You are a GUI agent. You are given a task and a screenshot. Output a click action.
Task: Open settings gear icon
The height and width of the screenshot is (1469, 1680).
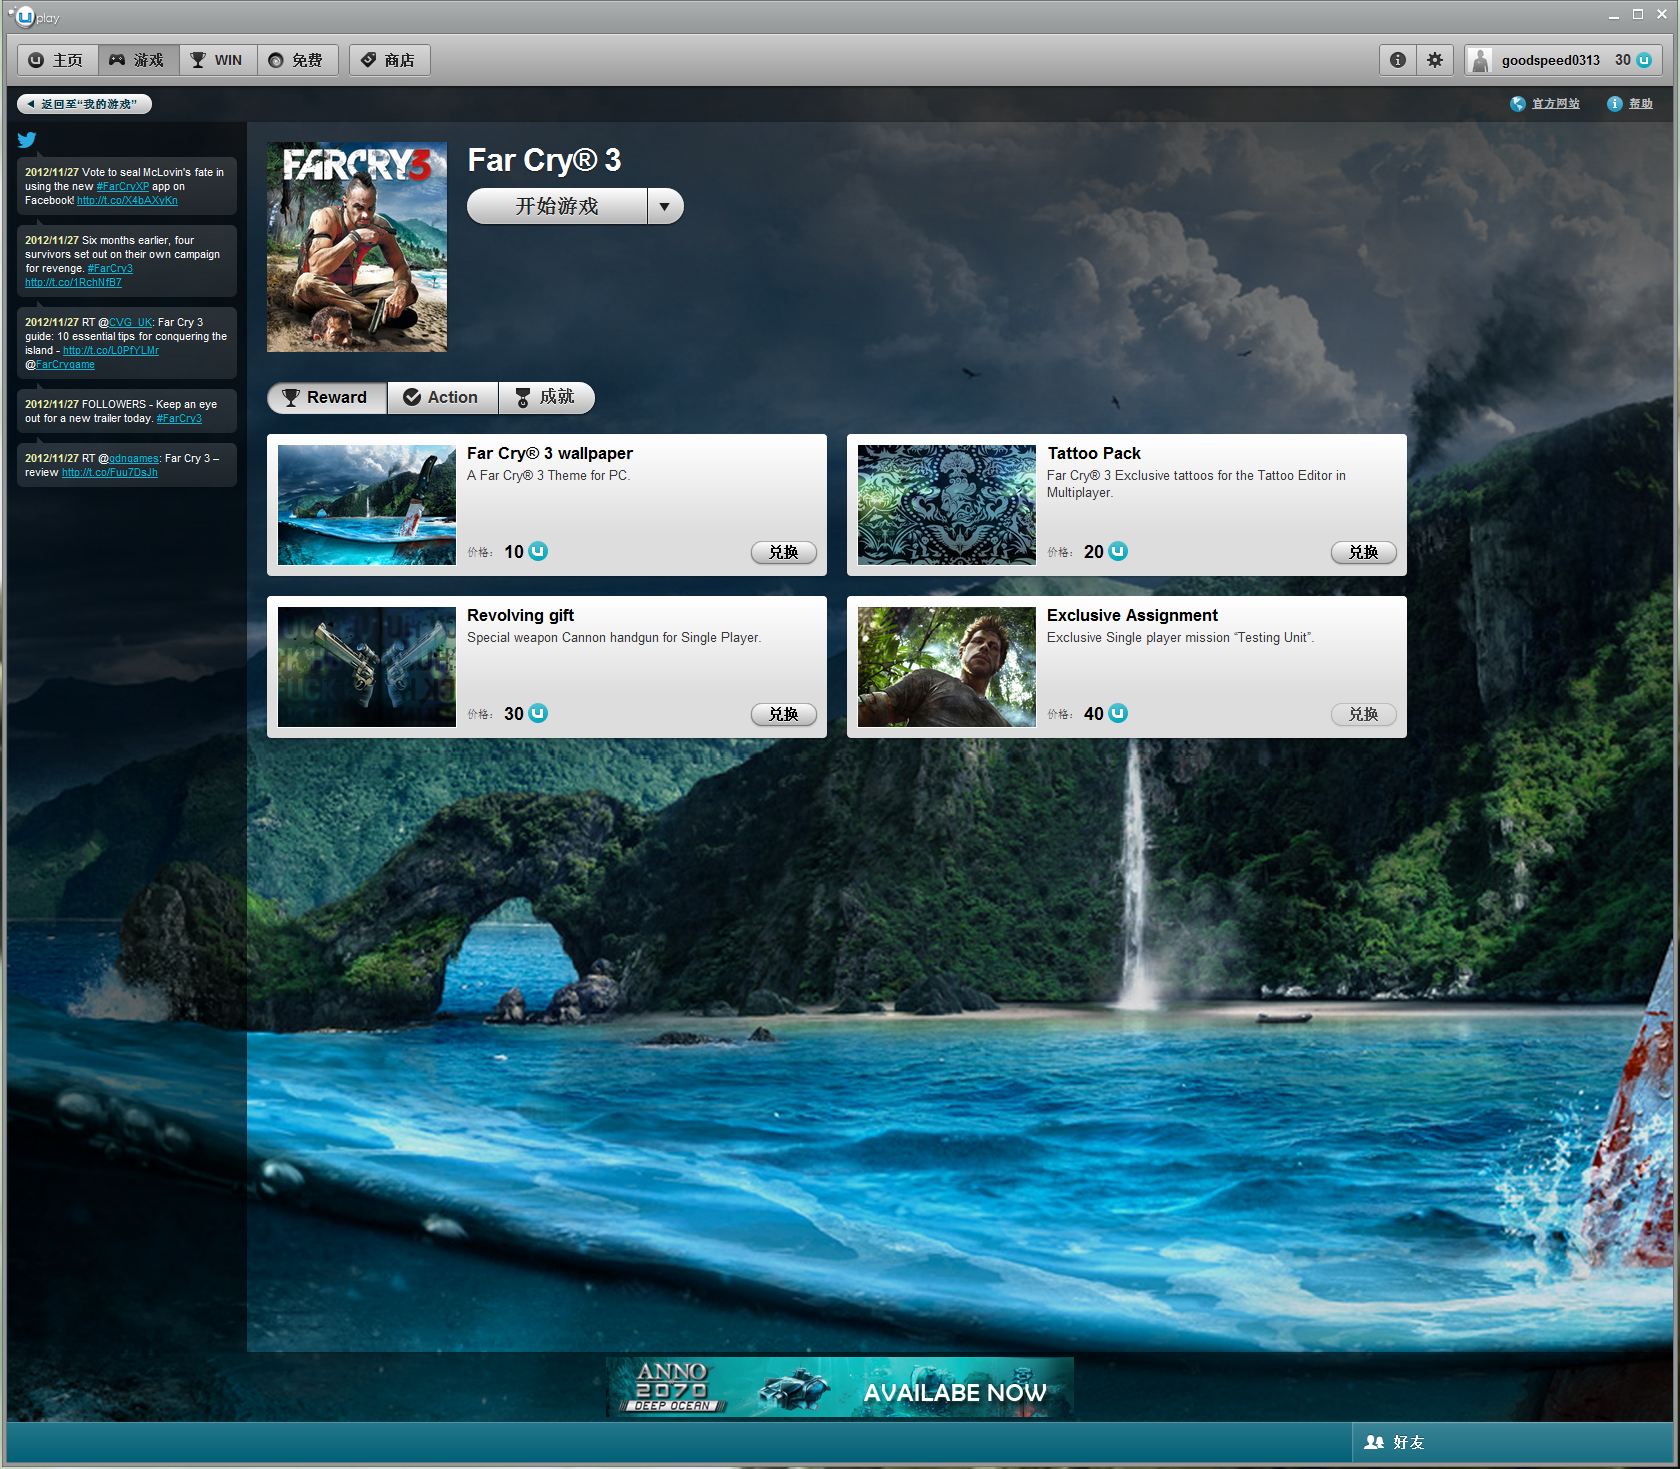click(1435, 60)
